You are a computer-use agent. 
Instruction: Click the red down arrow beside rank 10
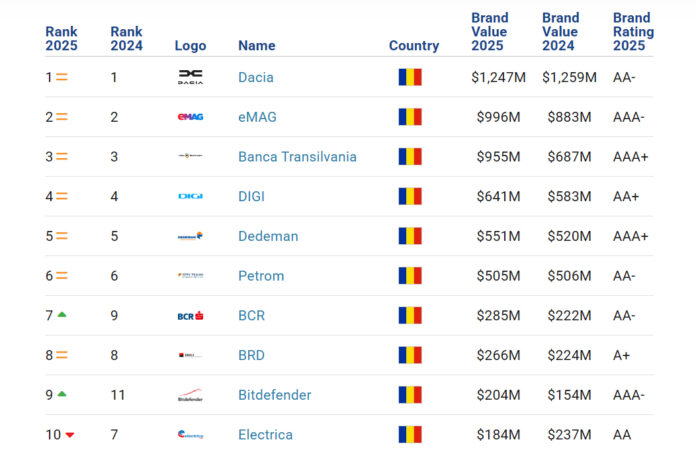click(69, 434)
